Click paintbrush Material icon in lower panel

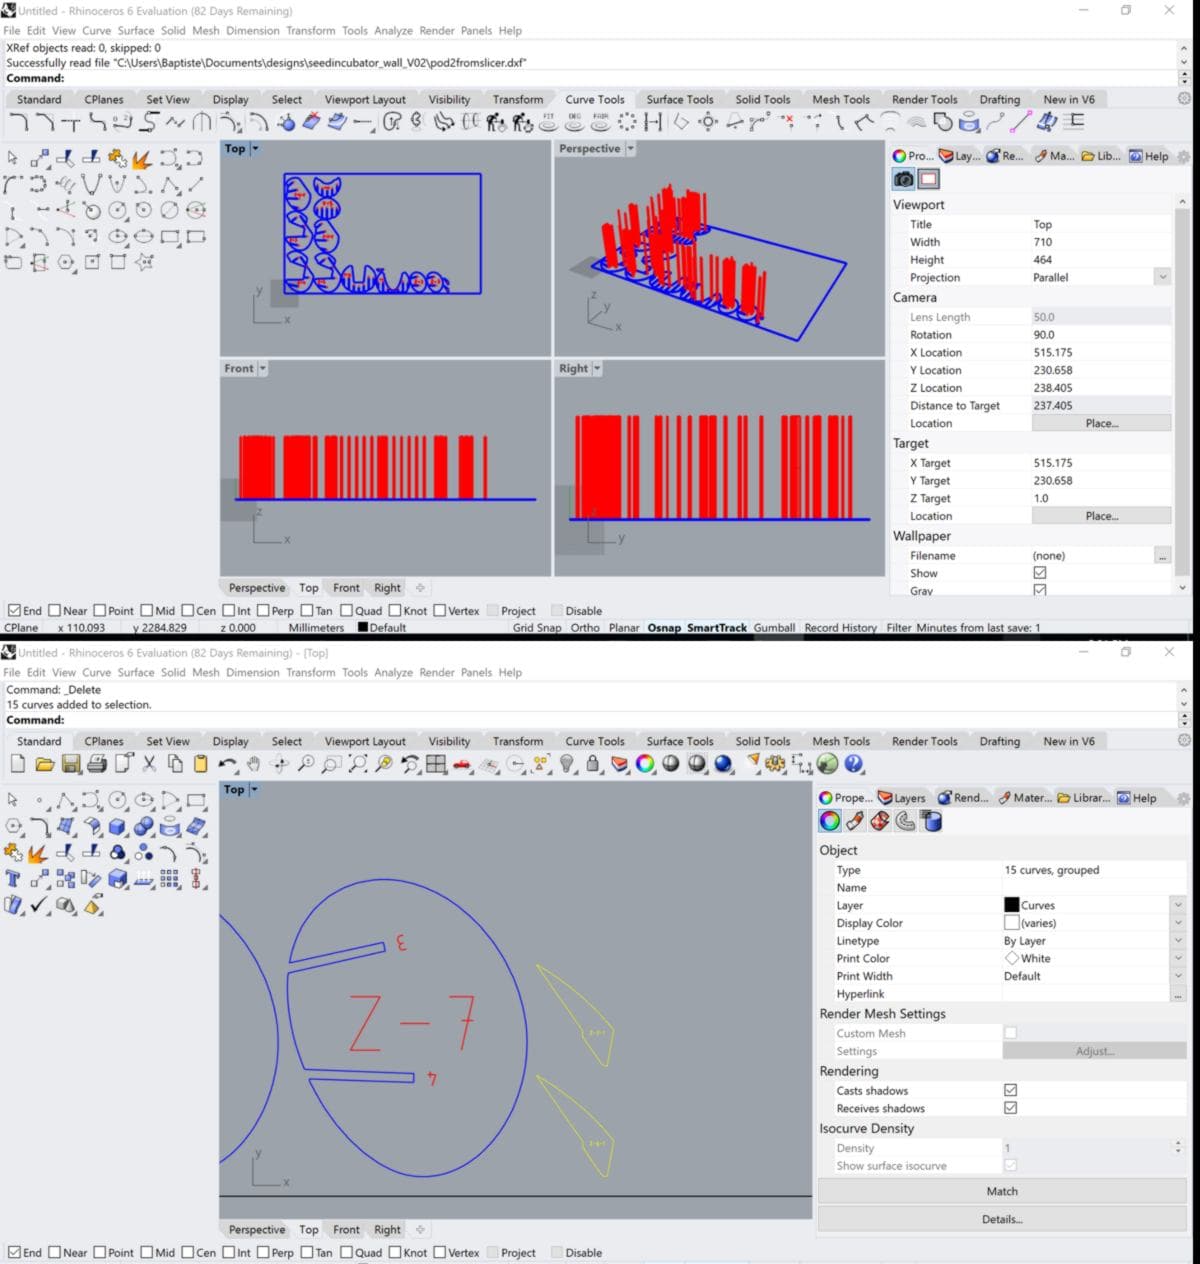point(855,821)
